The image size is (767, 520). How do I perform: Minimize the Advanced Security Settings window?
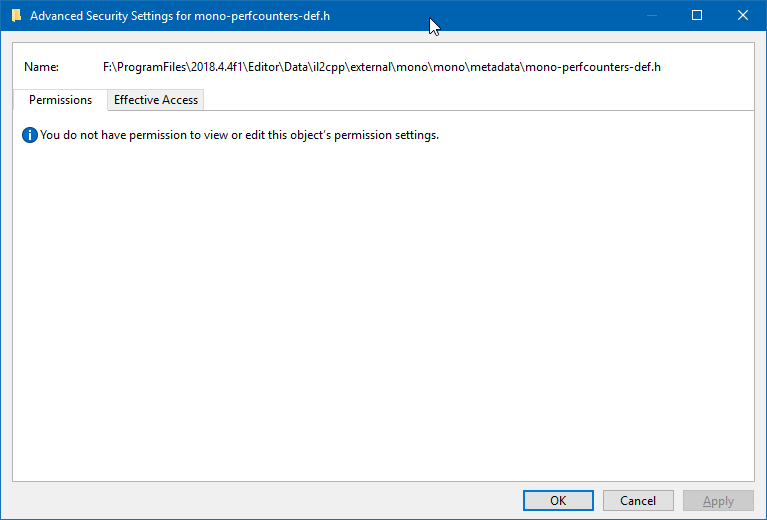coord(652,16)
